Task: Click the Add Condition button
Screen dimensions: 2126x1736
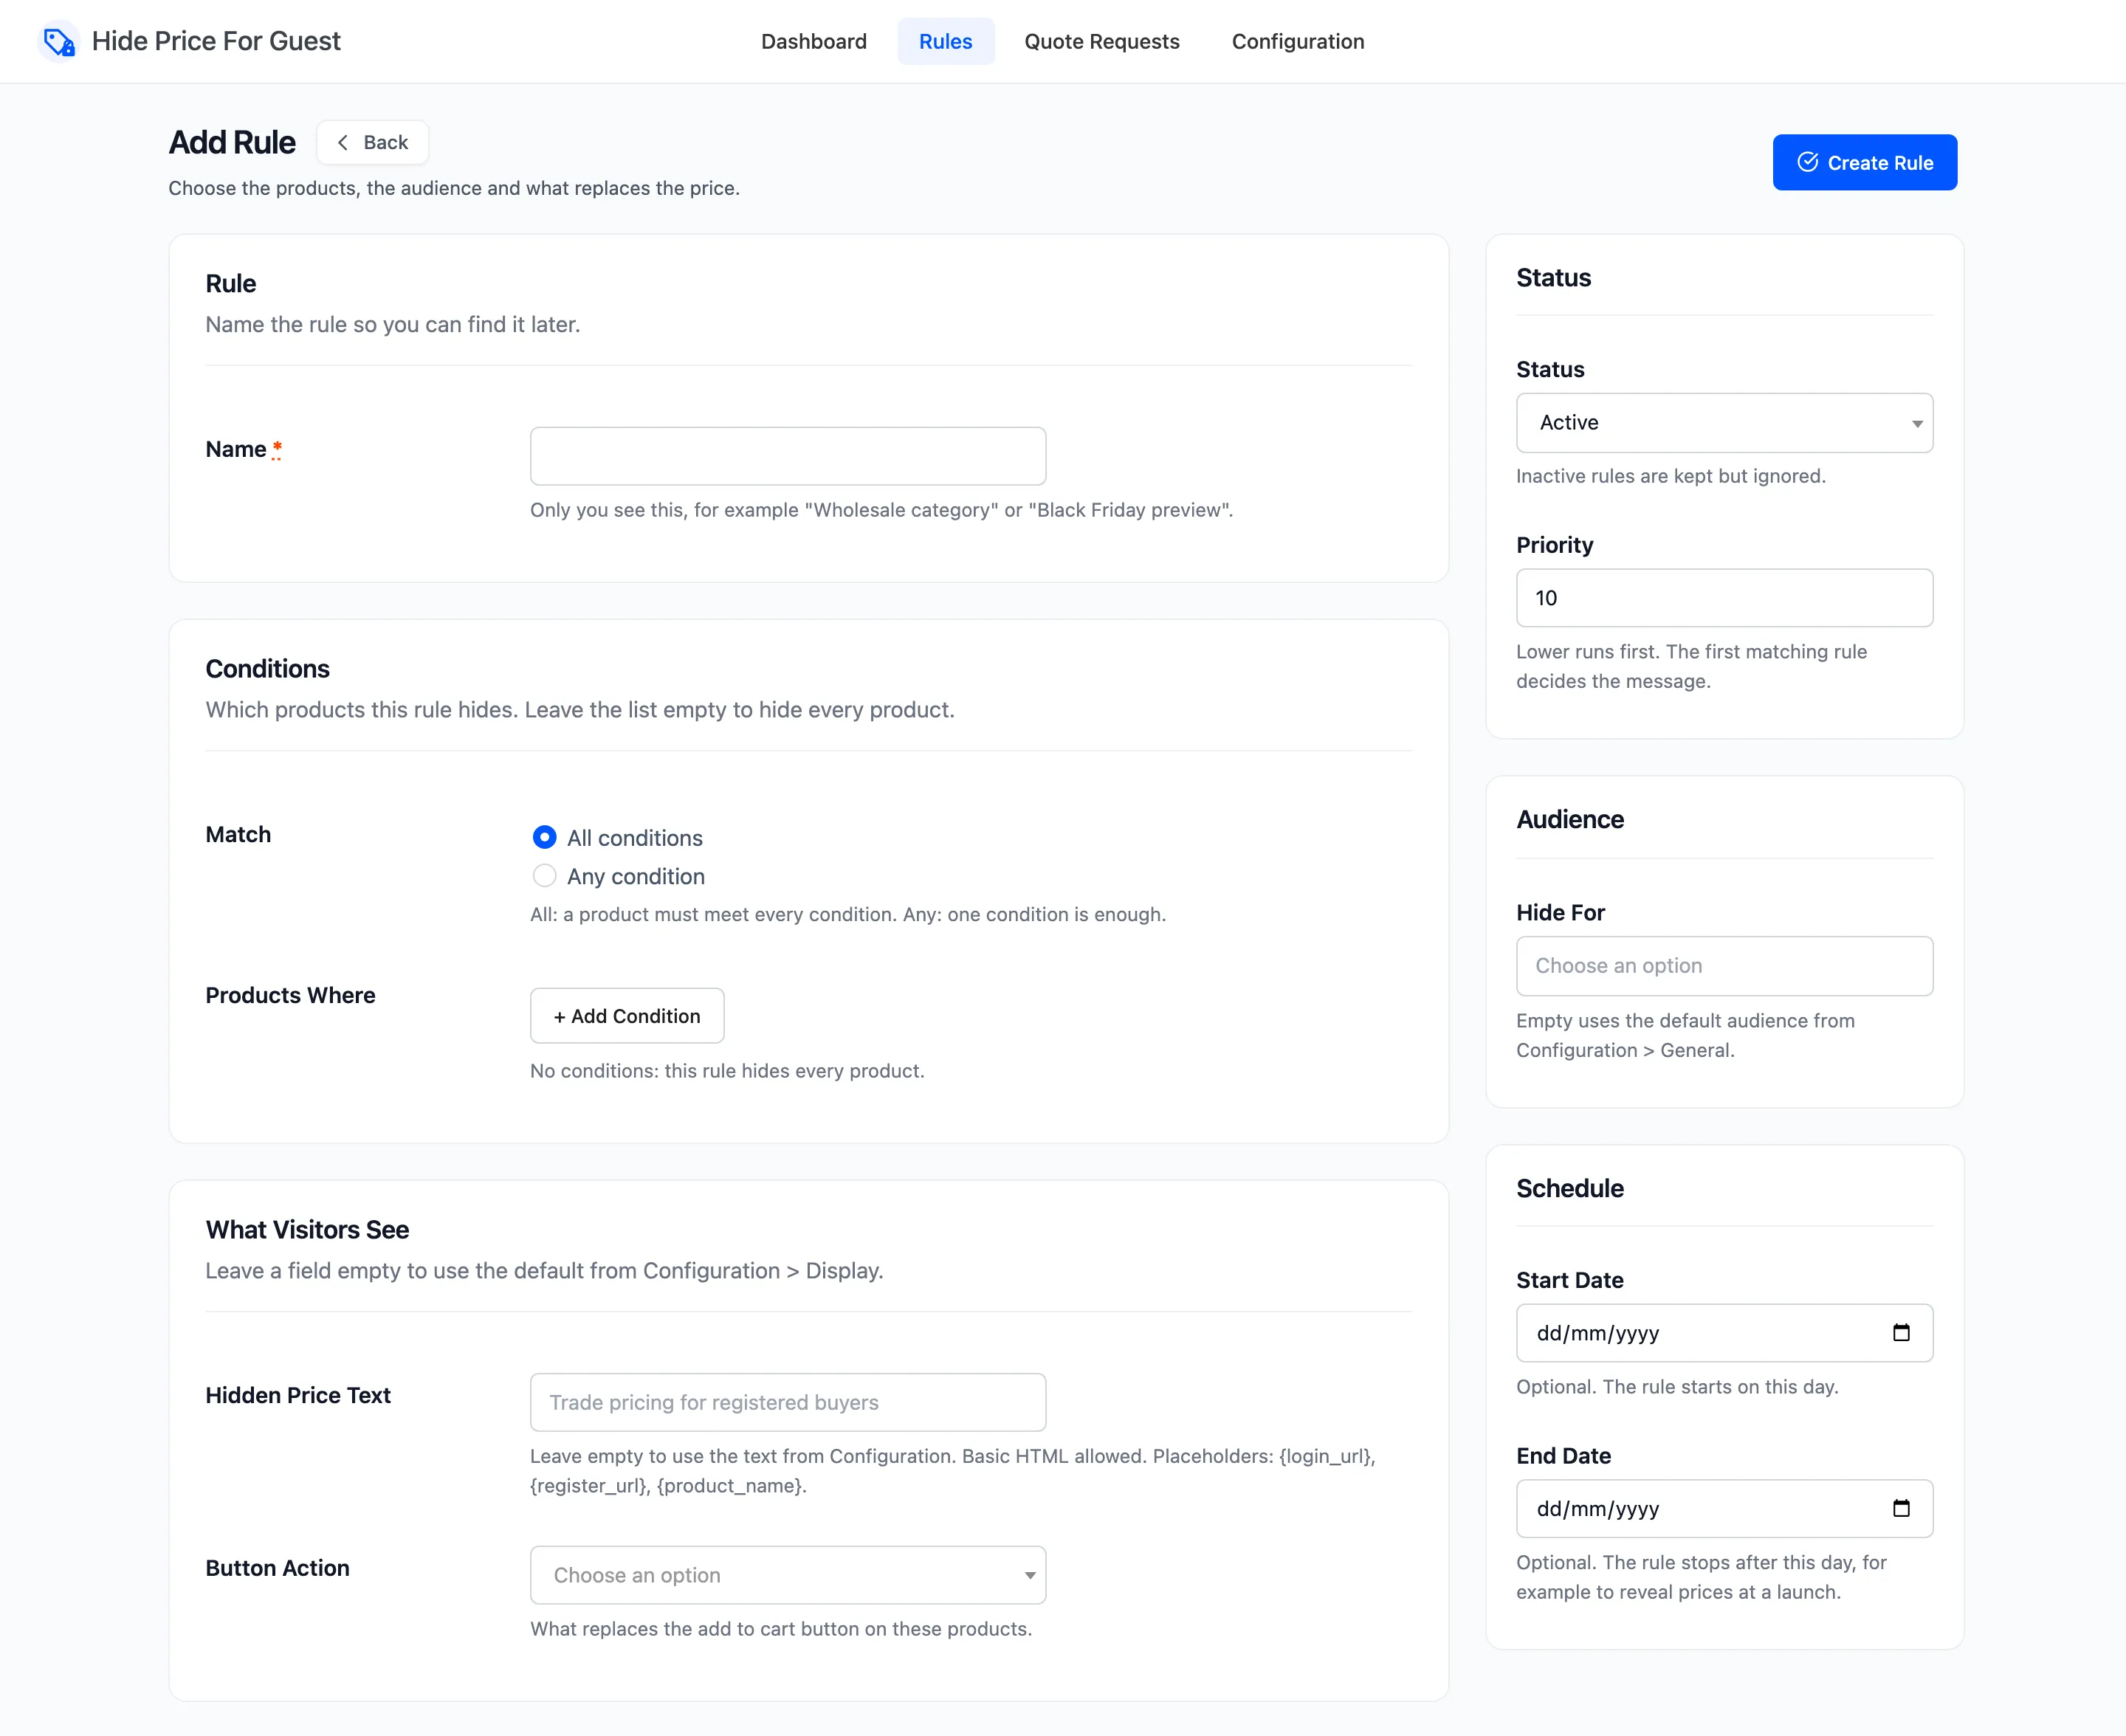Action: (x=626, y=1016)
